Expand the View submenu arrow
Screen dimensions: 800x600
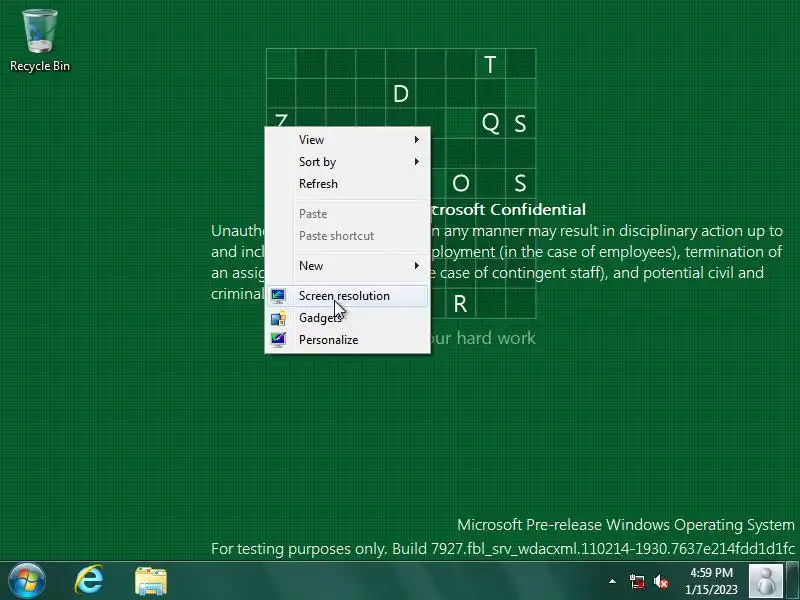tap(417, 140)
